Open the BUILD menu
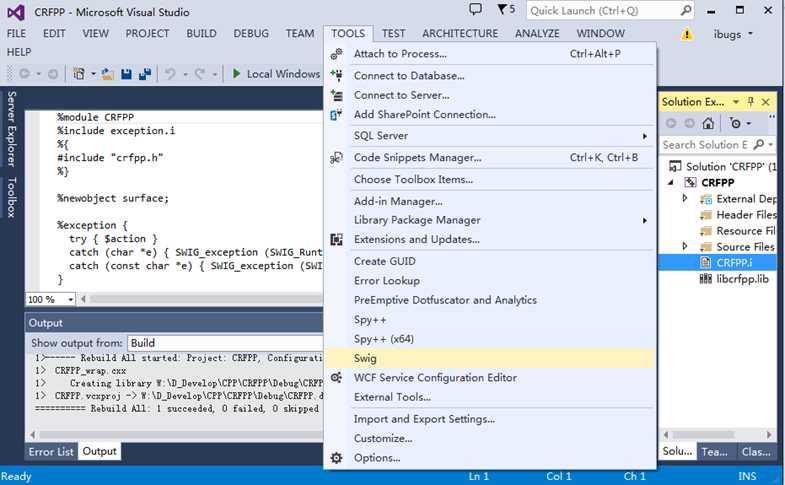The image size is (785, 485). (x=201, y=34)
